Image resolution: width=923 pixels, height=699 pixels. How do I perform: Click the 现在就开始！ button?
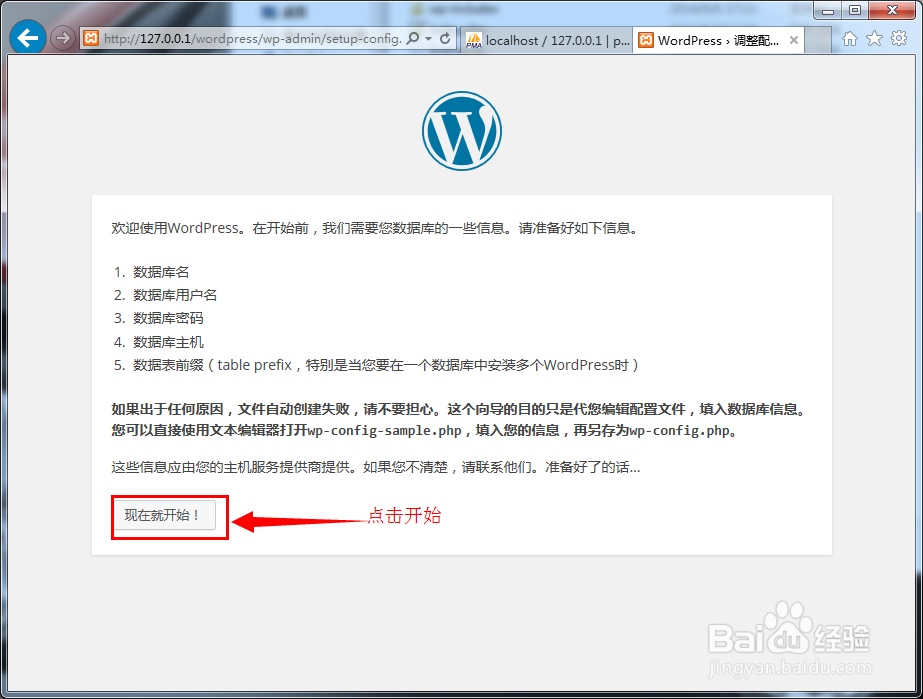(164, 515)
